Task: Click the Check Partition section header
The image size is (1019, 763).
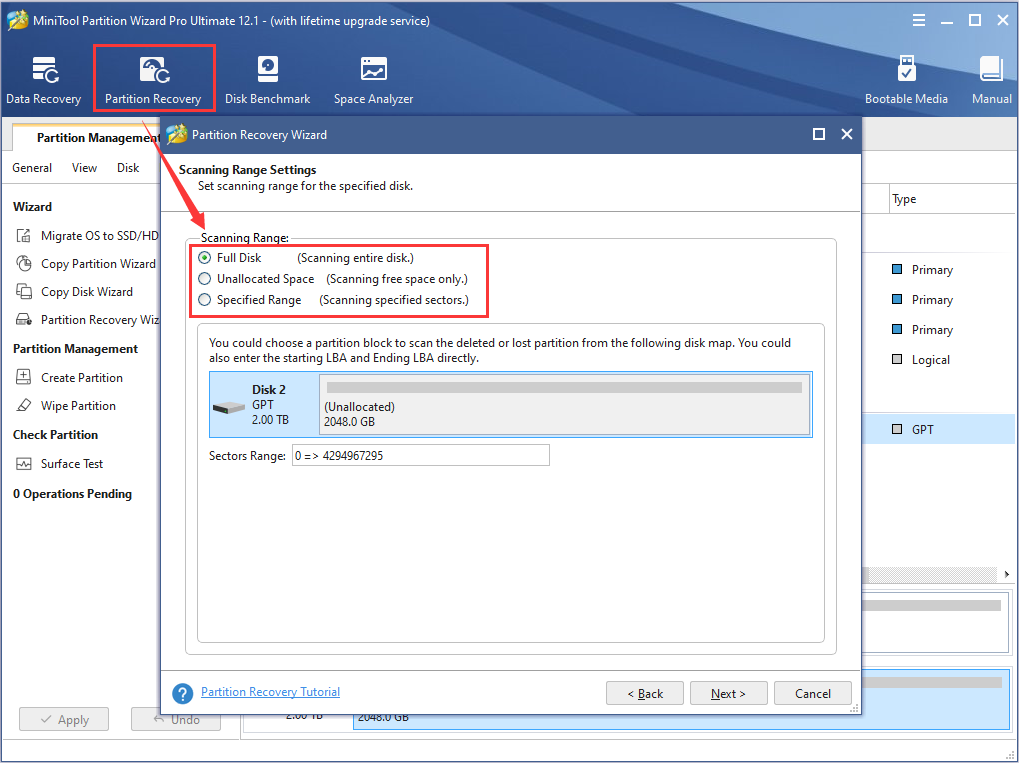Action: [55, 435]
